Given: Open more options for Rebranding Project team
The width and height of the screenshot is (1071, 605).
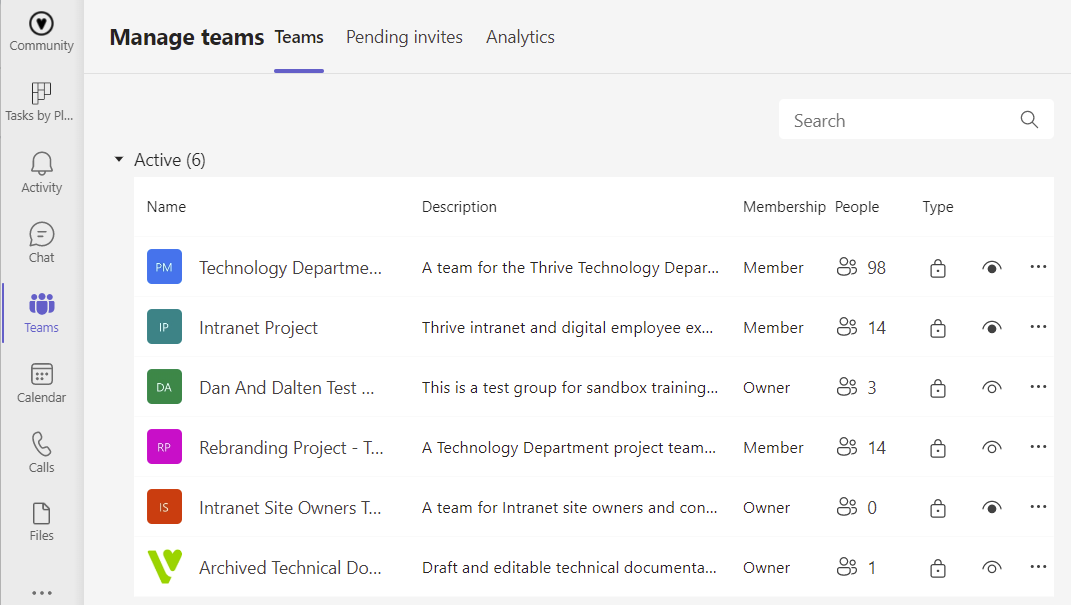Looking at the screenshot, I should pos(1038,447).
